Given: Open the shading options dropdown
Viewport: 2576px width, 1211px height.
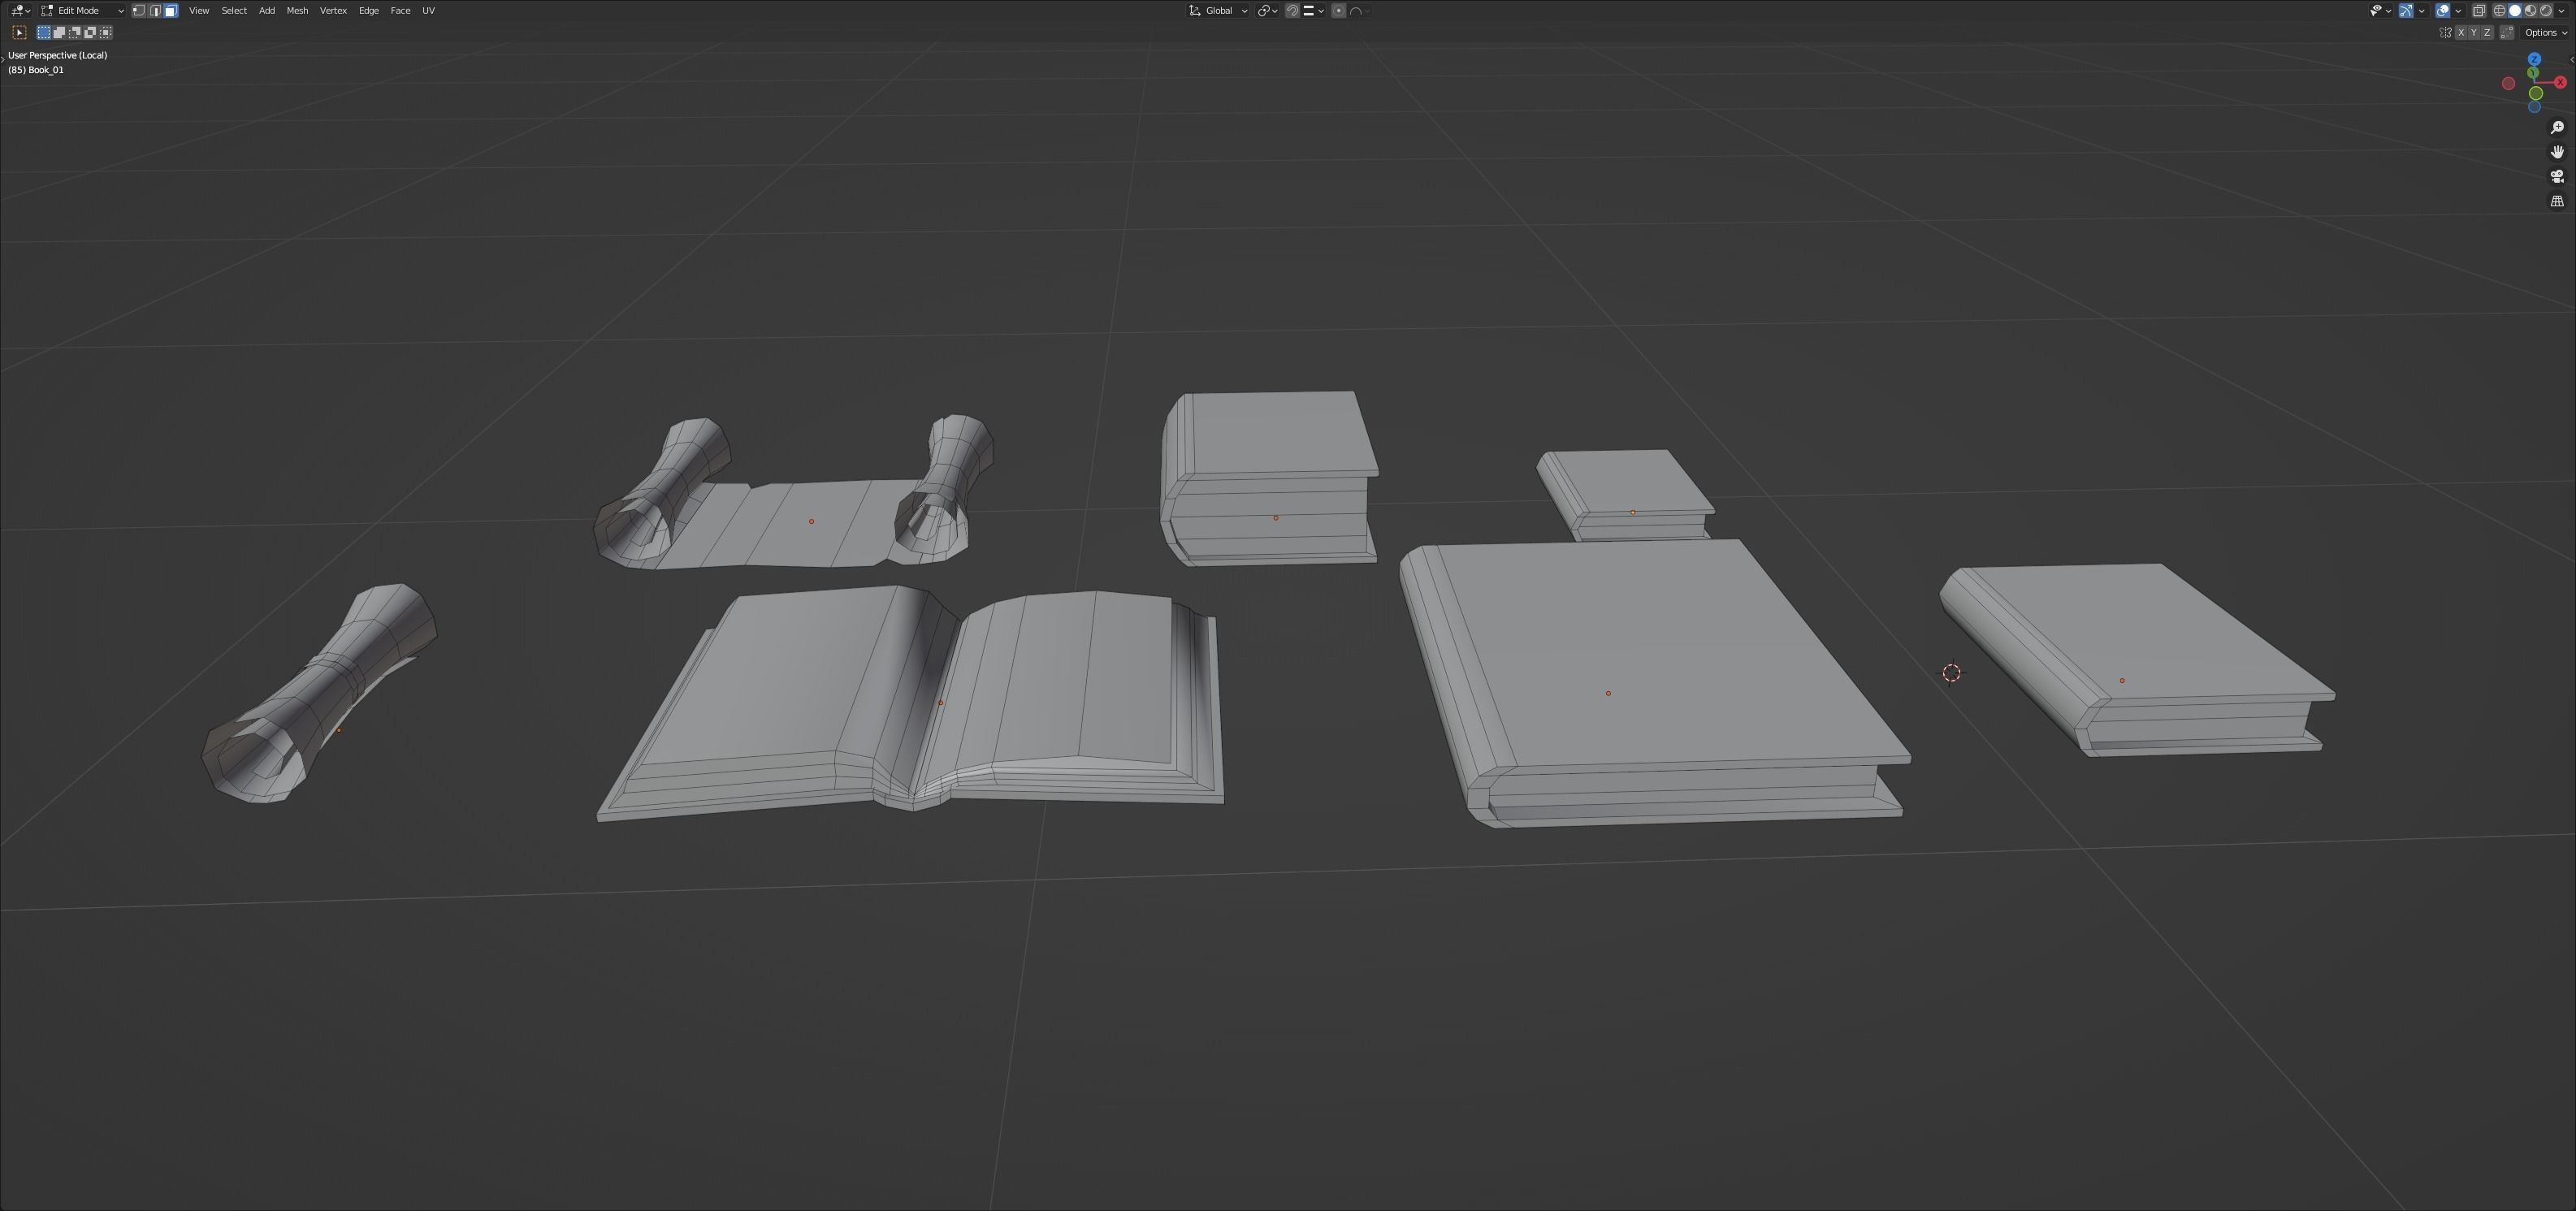Looking at the screenshot, I should point(2561,10).
